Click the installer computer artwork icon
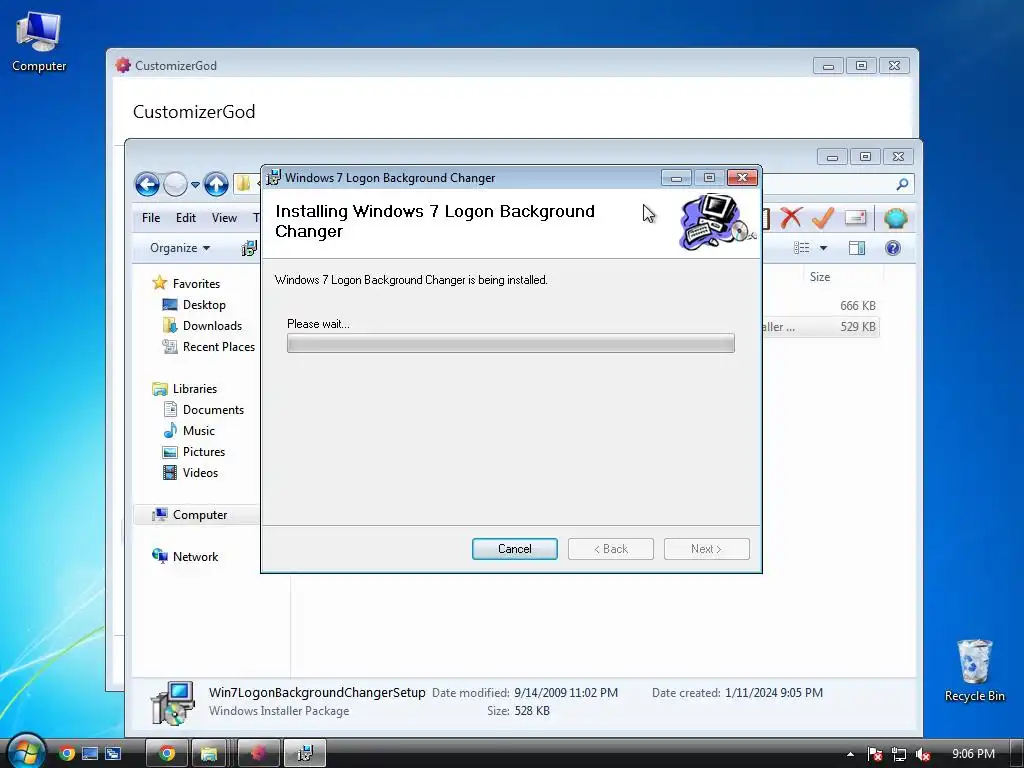Viewport: 1024px width, 768px height. point(716,222)
